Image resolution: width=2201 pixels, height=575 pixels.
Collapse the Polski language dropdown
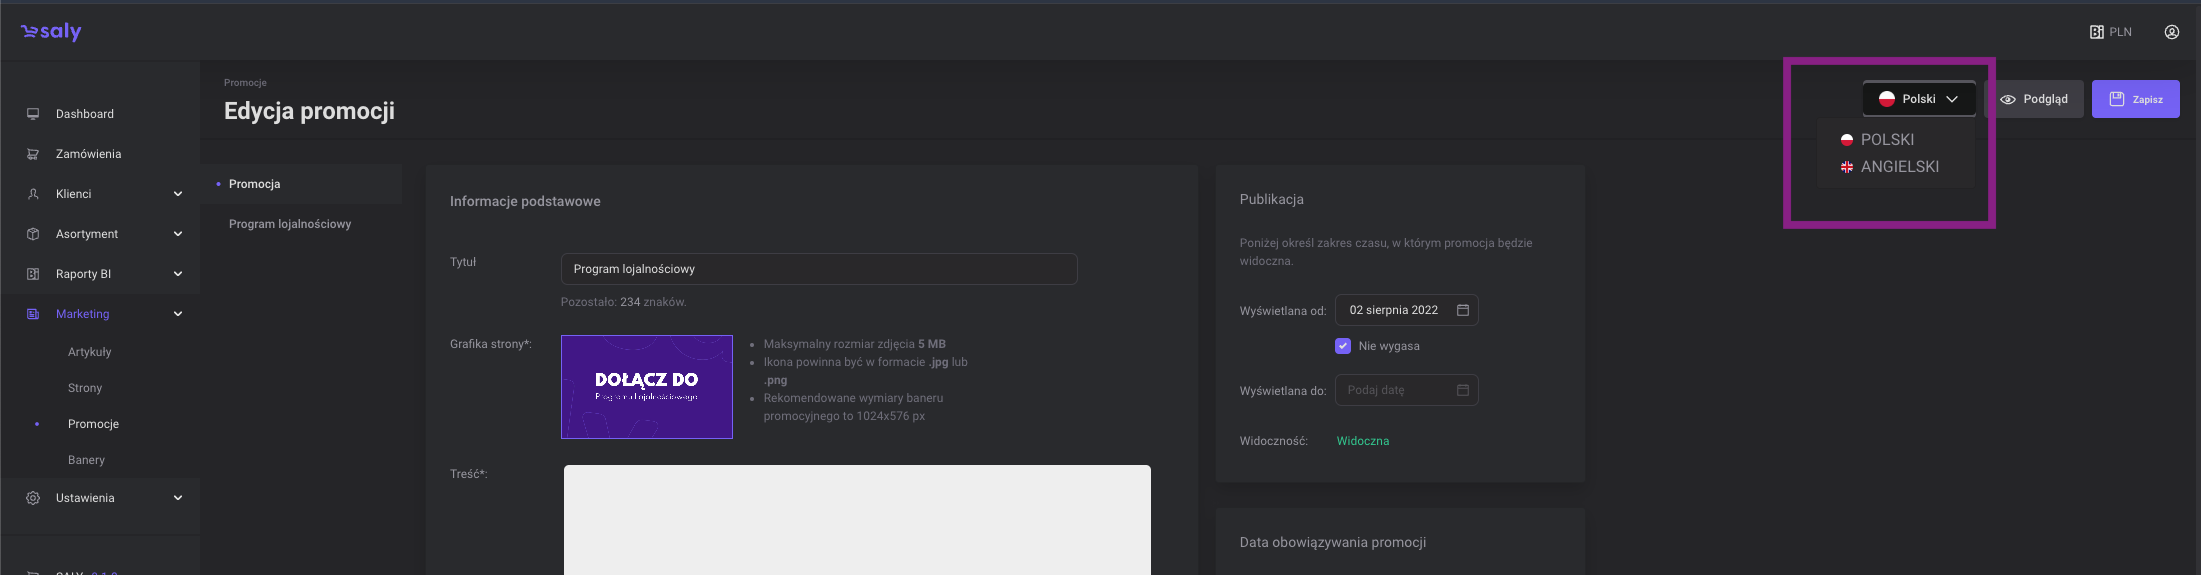pyautogui.click(x=1918, y=99)
